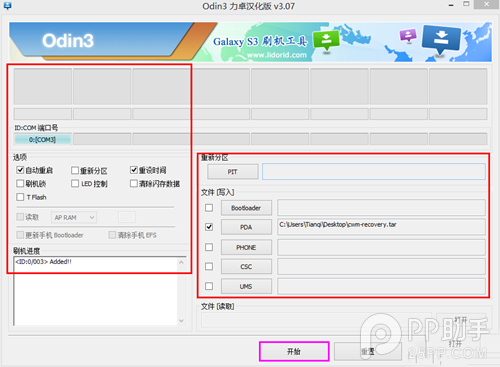Close the Odin3 window
This screenshot has width=500, height=367.
486,4
